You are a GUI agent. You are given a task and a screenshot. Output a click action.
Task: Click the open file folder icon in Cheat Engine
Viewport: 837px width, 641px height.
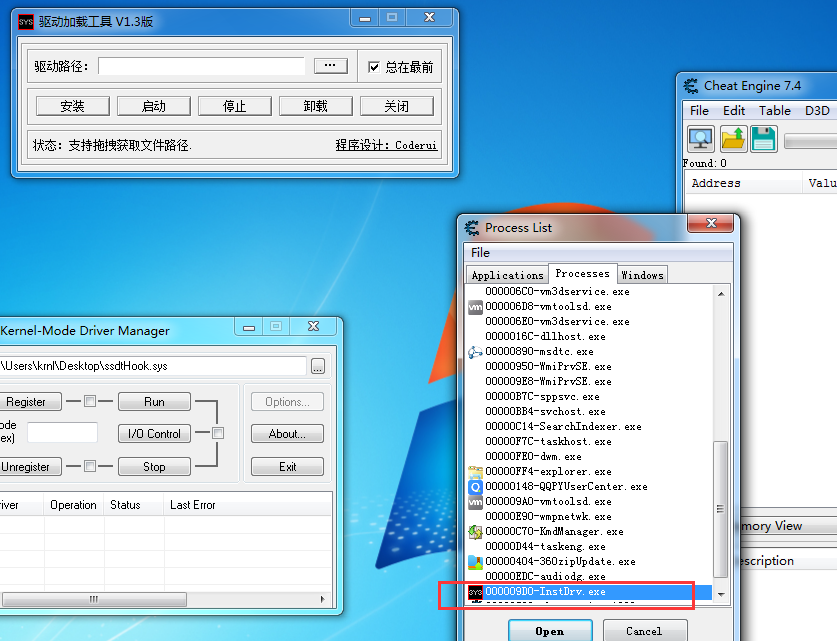pyautogui.click(x=733, y=139)
